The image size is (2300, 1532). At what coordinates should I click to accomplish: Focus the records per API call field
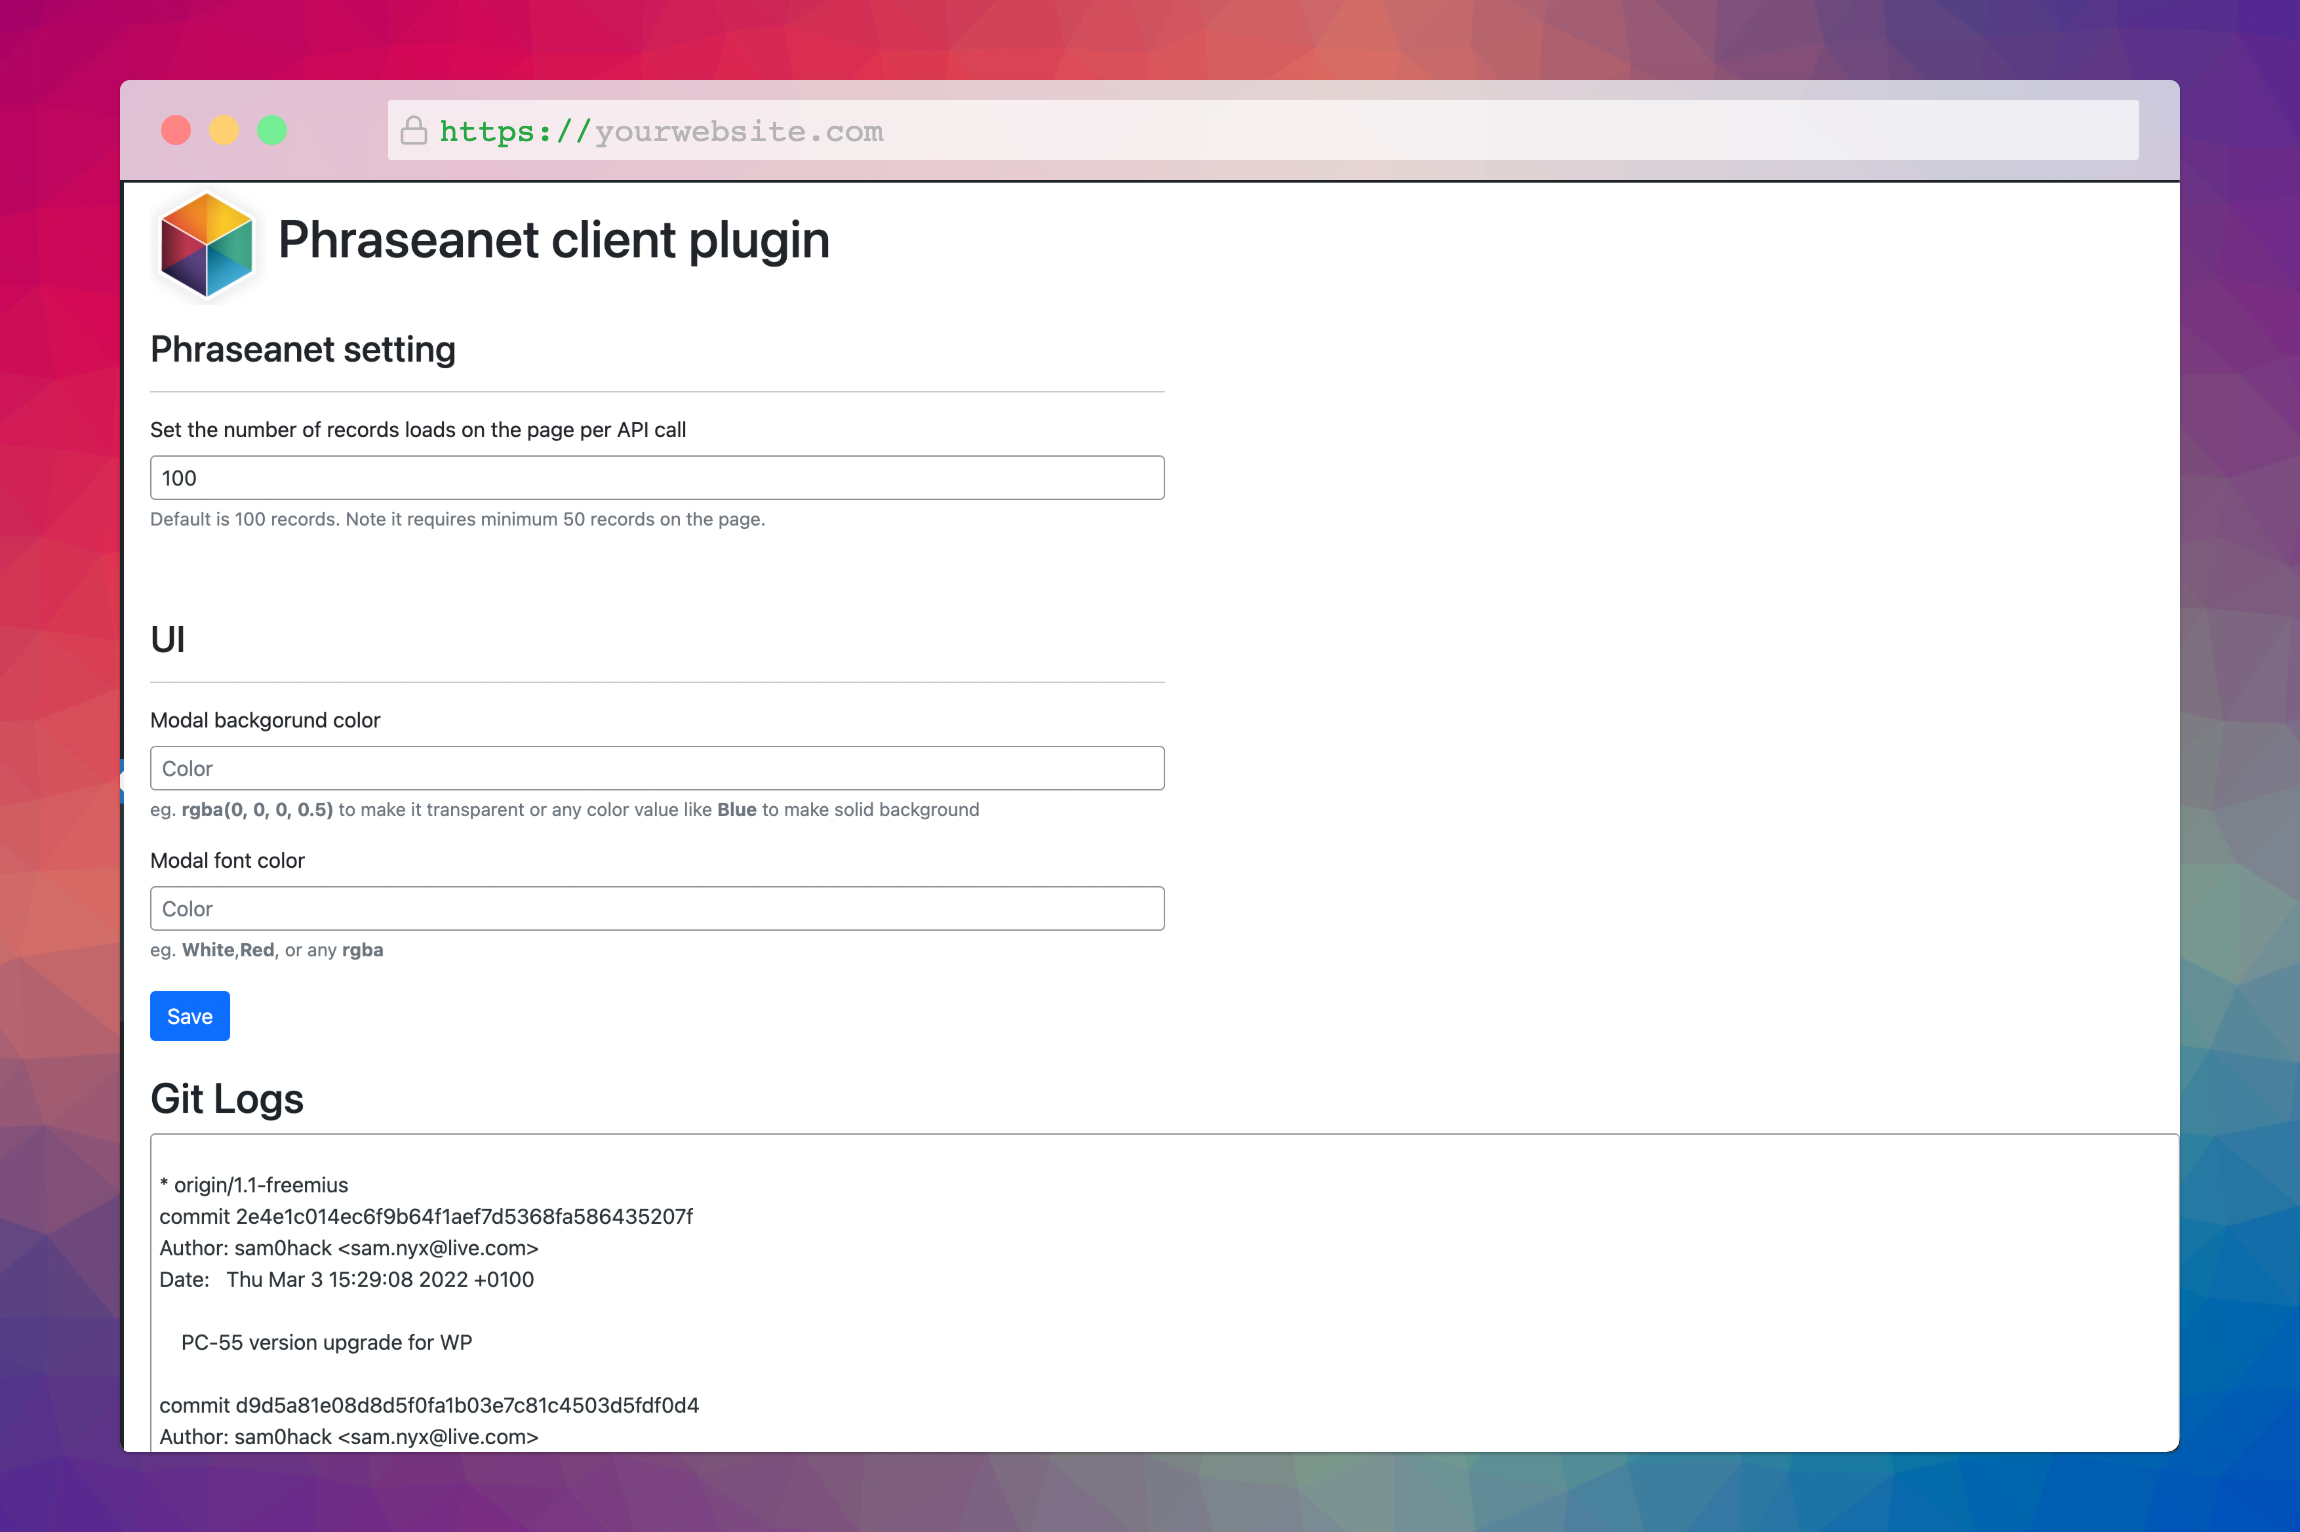657,478
